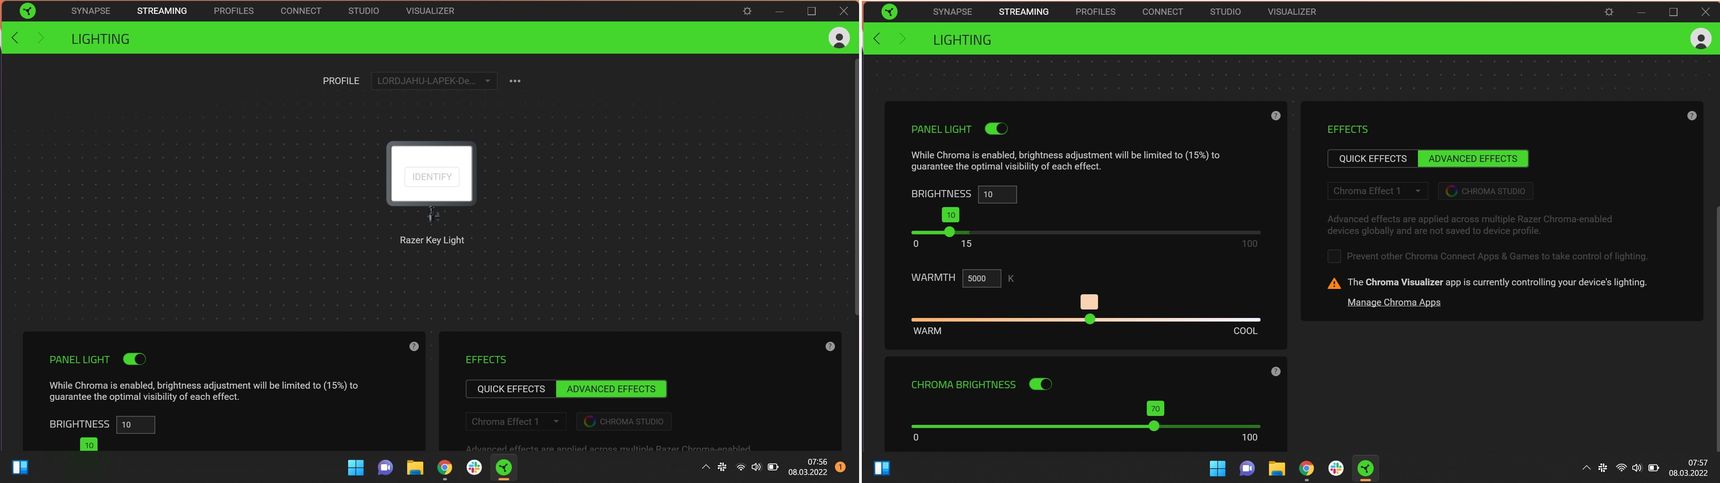
Task: Select Advanced Effects in left window
Action: coord(611,389)
